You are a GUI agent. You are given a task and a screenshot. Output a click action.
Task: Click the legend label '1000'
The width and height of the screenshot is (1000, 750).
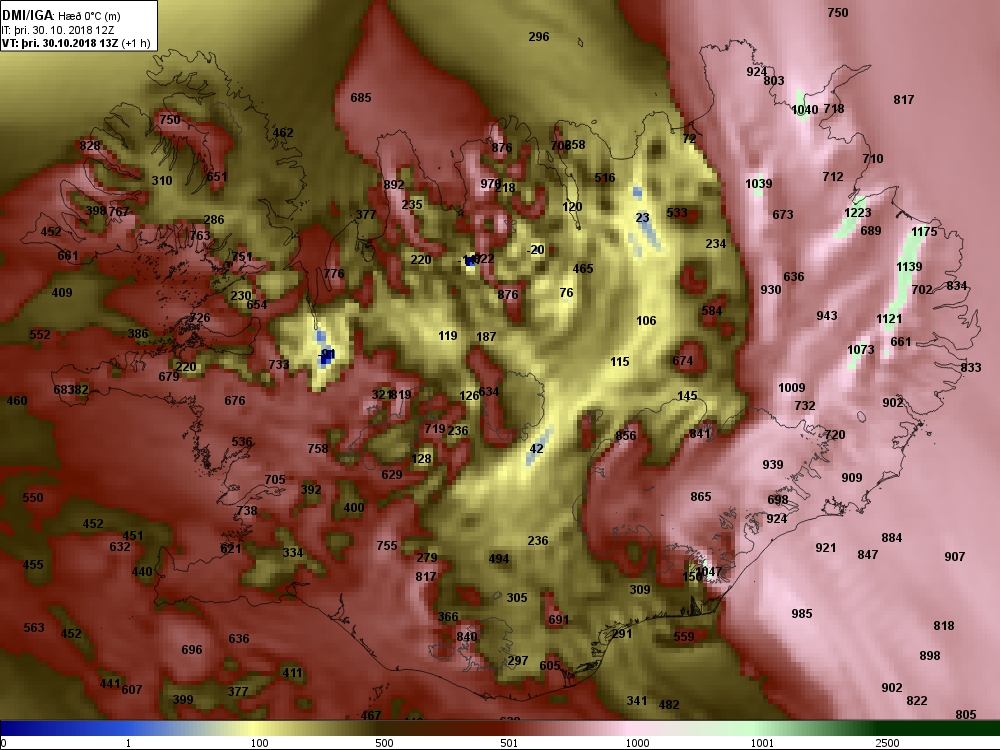637,743
